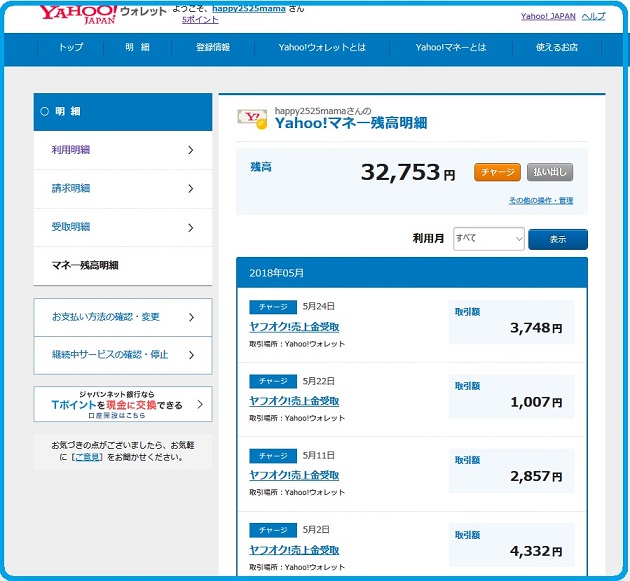Click the chevron arrow beside 受取明細
This screenshot has height=581, width=630.
pyautogui.click(x=191, y=228)
